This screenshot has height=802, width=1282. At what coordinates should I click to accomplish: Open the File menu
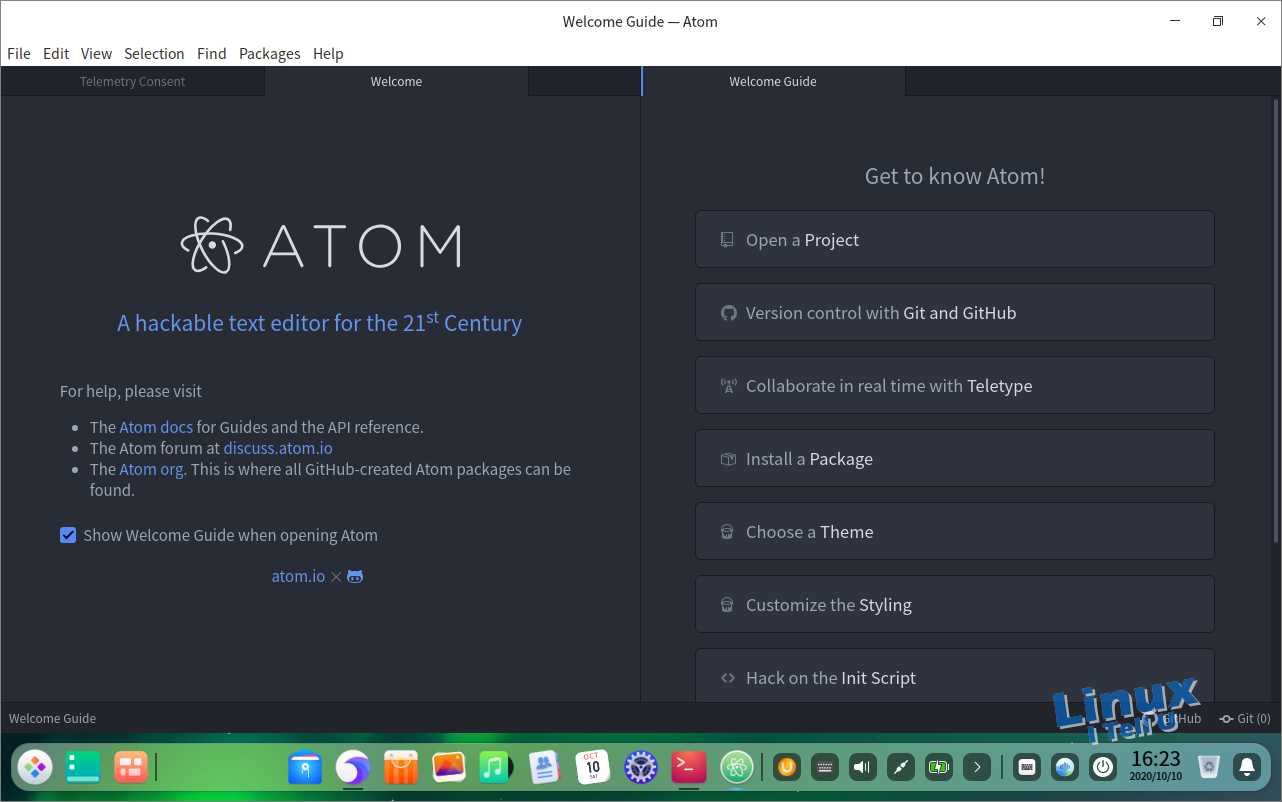(19, 54)
